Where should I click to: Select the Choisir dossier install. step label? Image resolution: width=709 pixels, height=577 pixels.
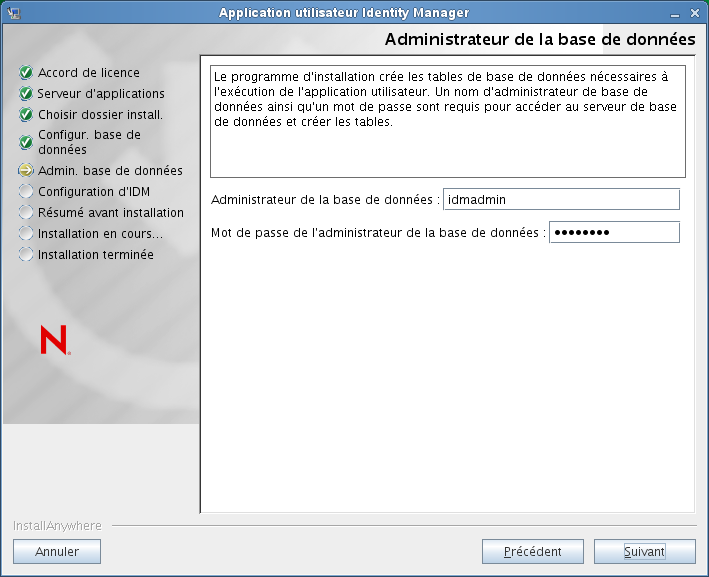coord(100,114)
